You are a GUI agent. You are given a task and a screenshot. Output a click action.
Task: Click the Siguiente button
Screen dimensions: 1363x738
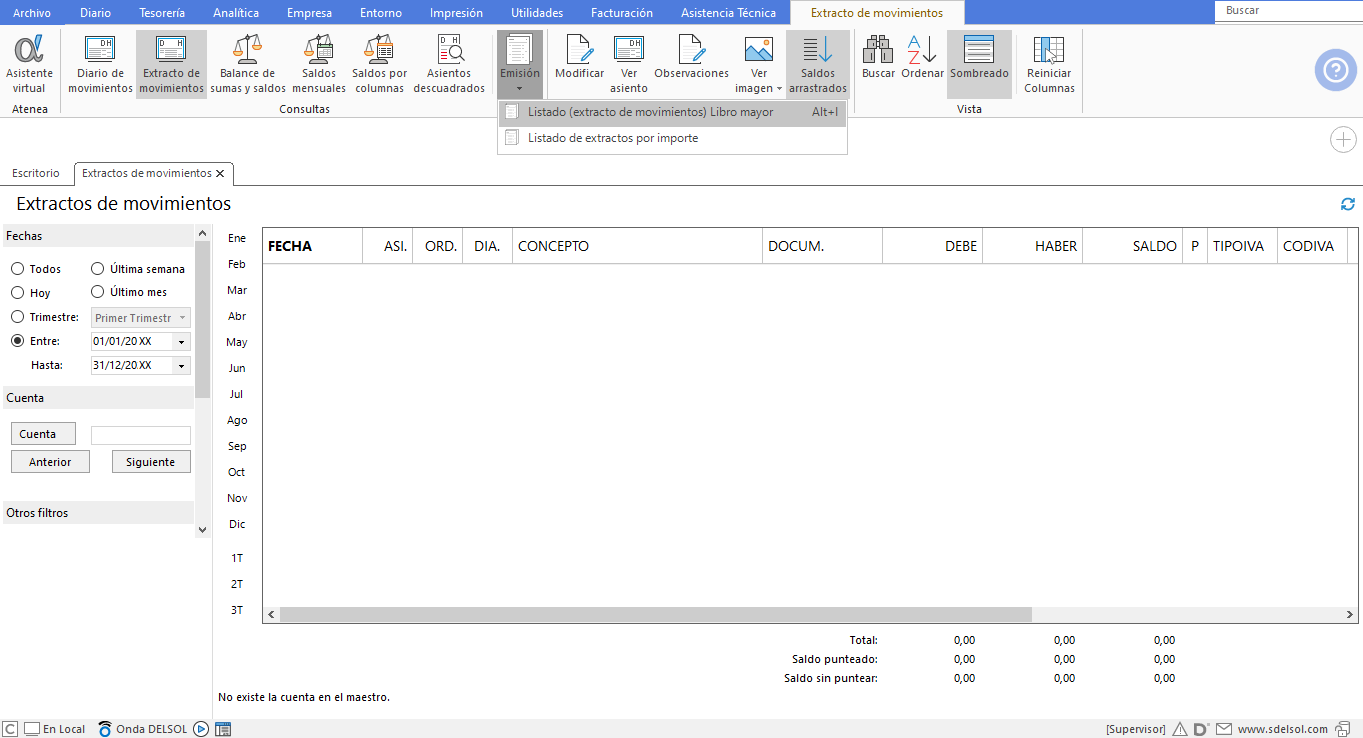tap(151, 462)
